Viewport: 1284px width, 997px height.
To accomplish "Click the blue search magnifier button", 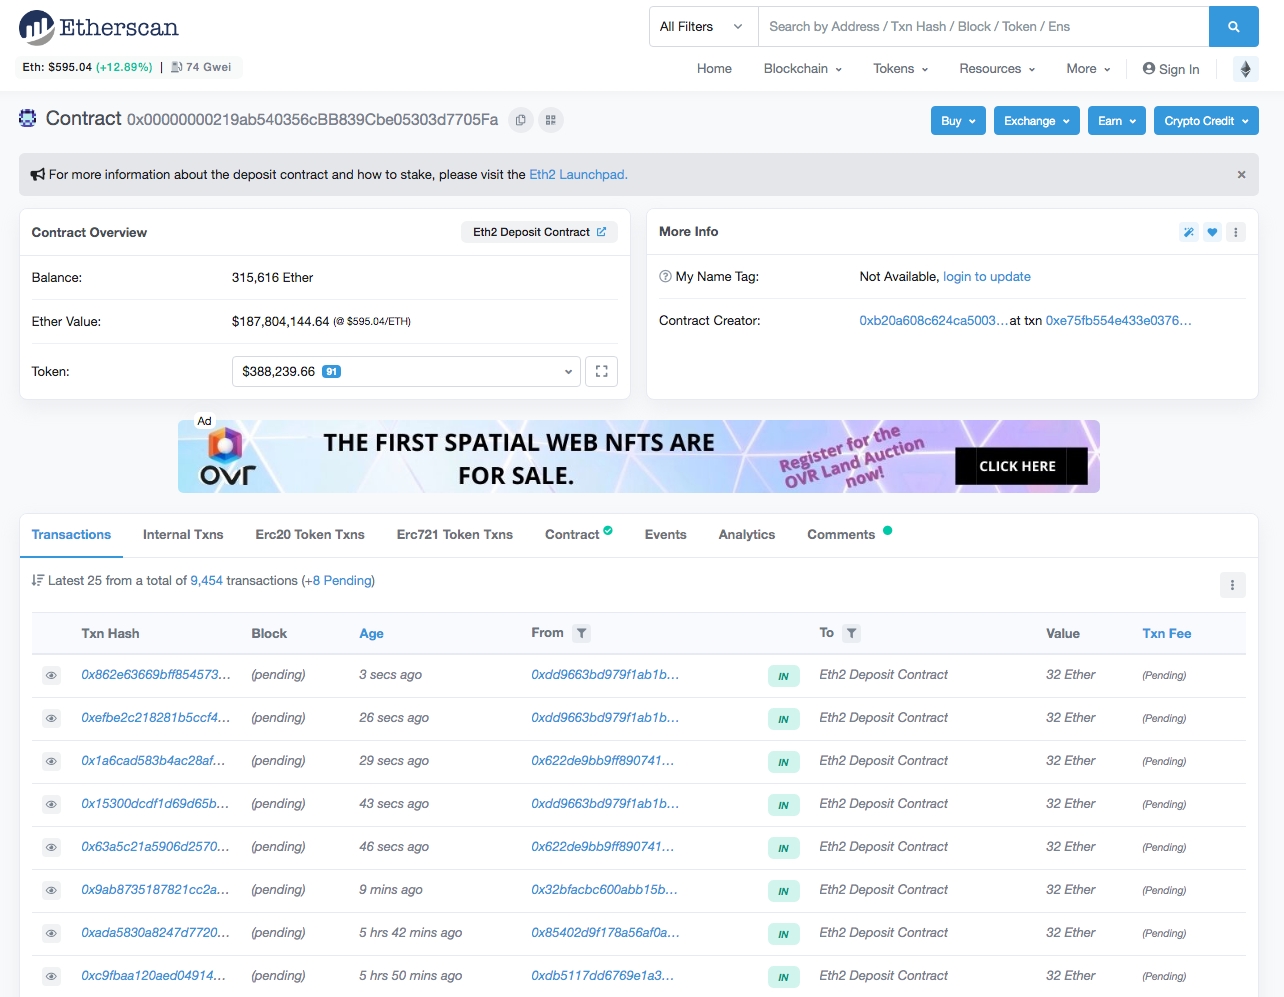I will 1233,27.
